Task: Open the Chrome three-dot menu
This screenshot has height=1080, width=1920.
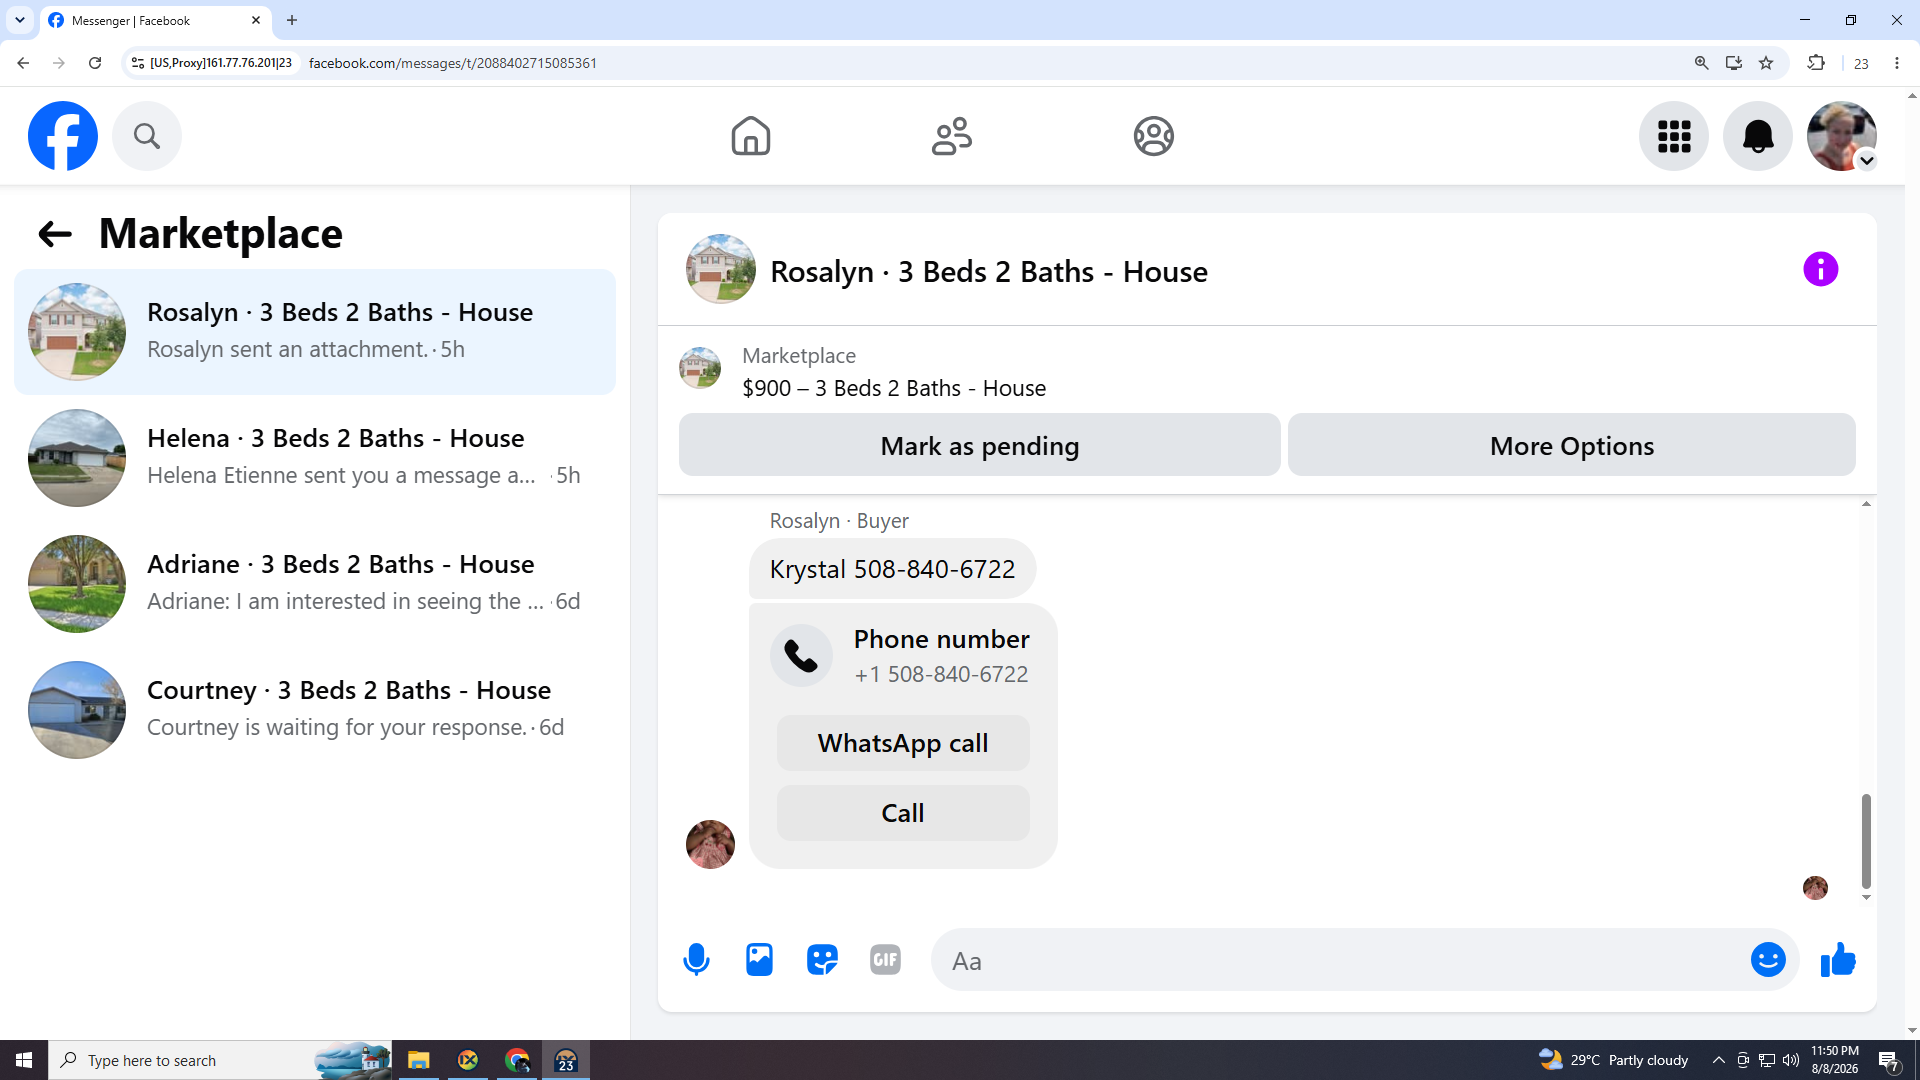Action: (x=1897, y=63)
